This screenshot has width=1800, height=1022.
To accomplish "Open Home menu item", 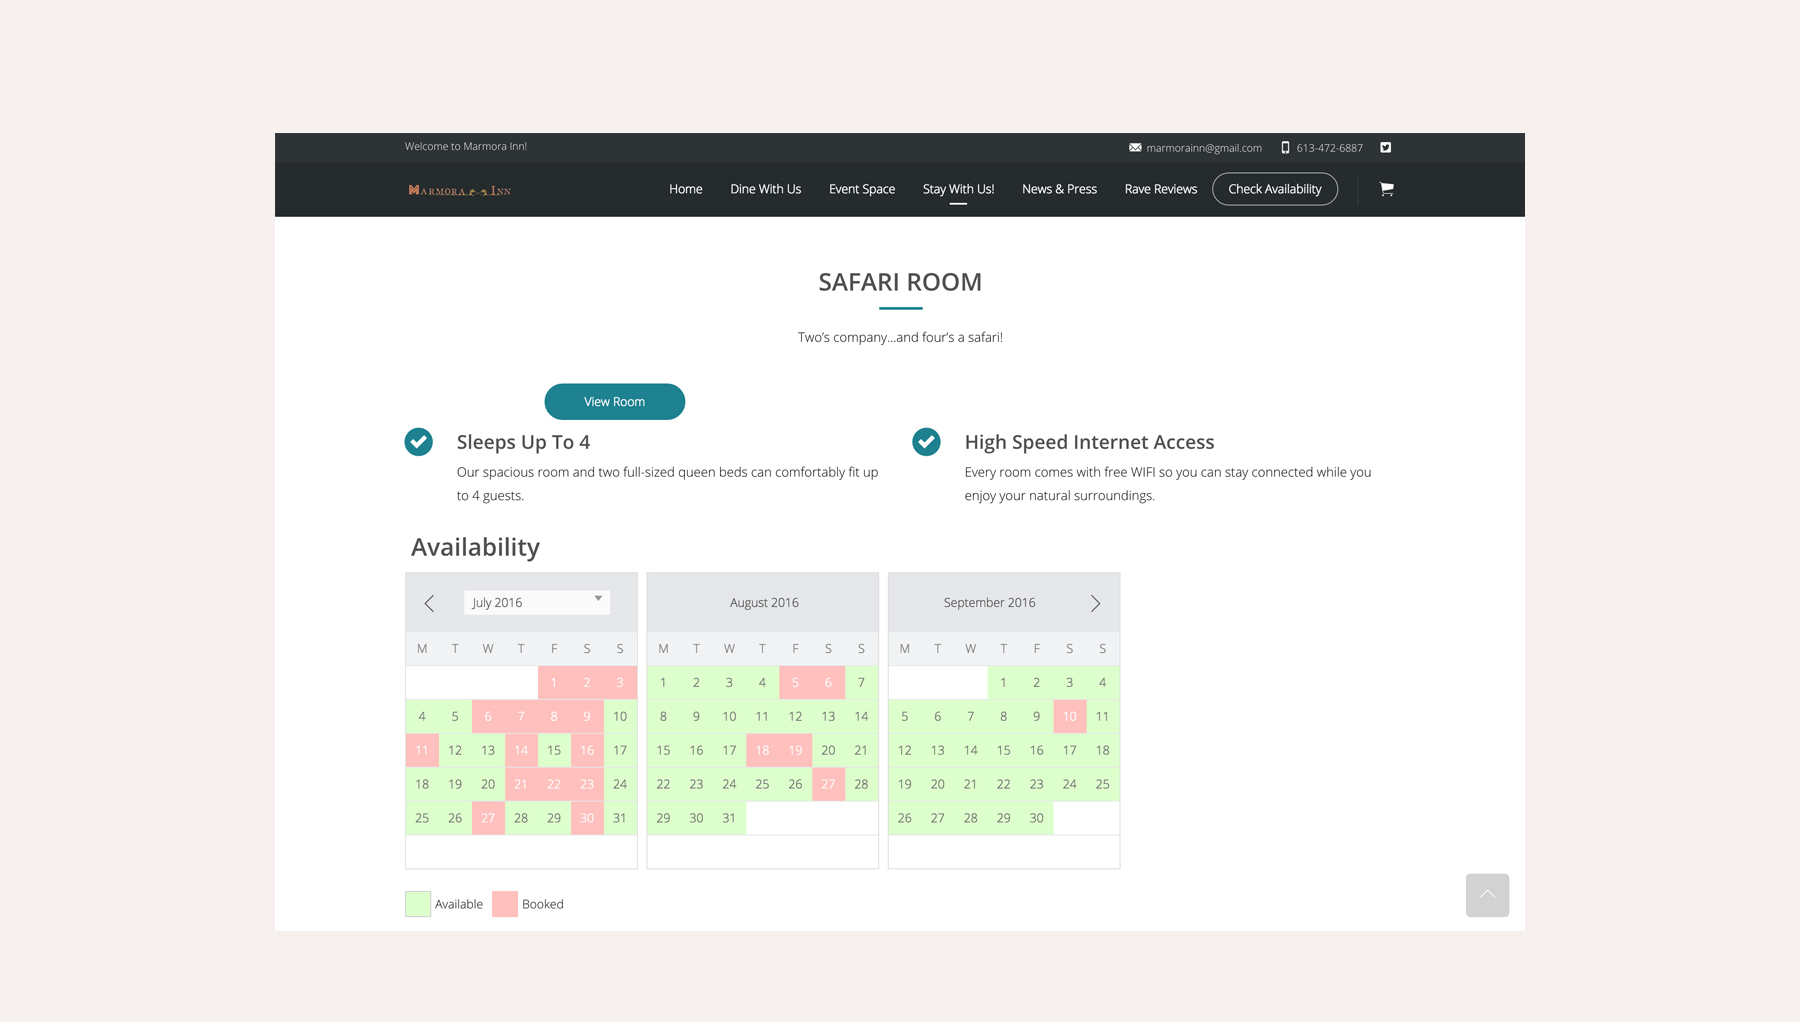I will 686,189.
